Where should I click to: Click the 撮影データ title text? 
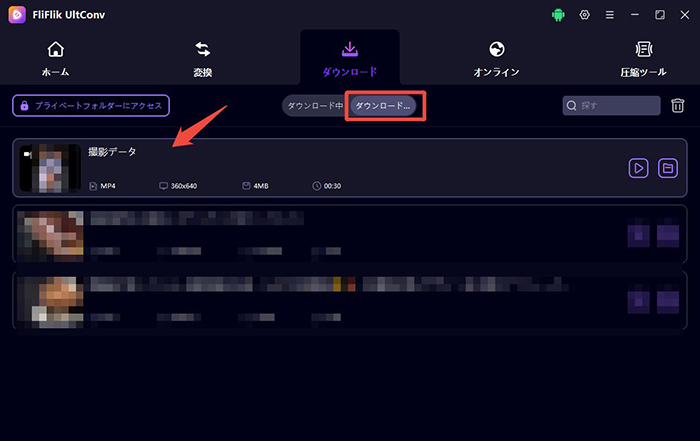pos(112,152)
